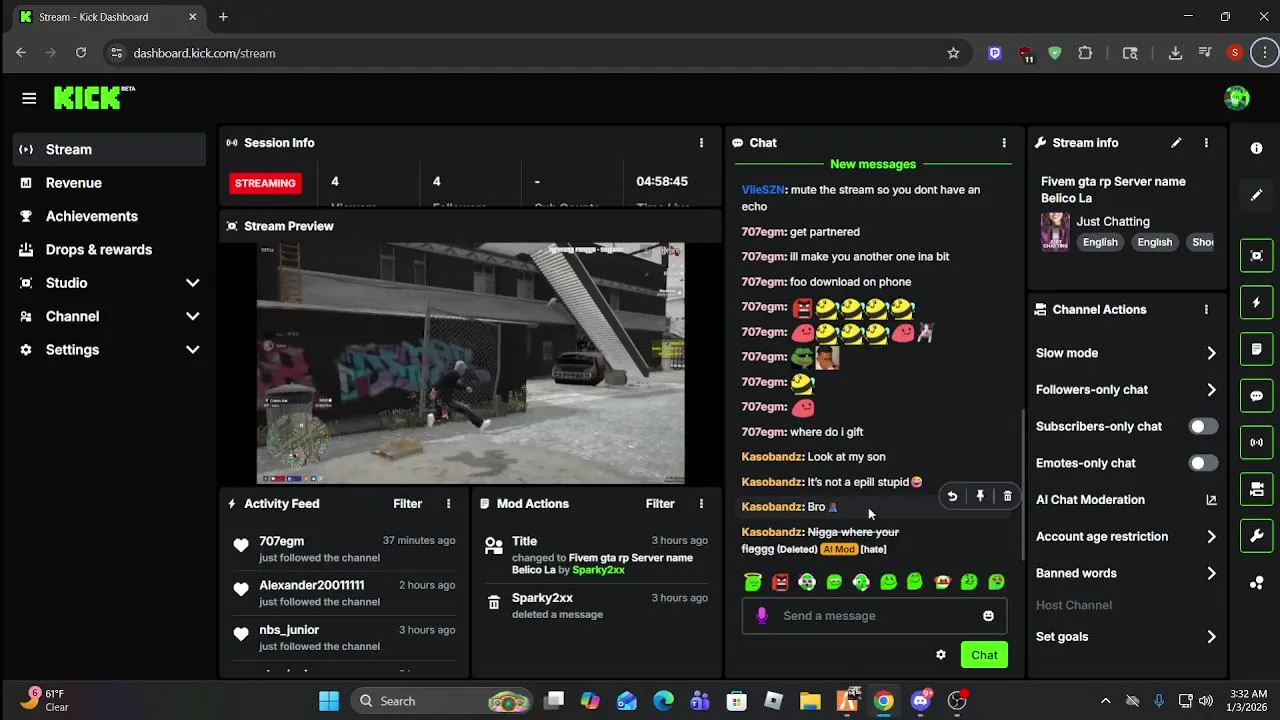Viewport: 1280px width, 720px height.
Task: Click the chat panel scrollbar
Action: tap(1022, 484)
